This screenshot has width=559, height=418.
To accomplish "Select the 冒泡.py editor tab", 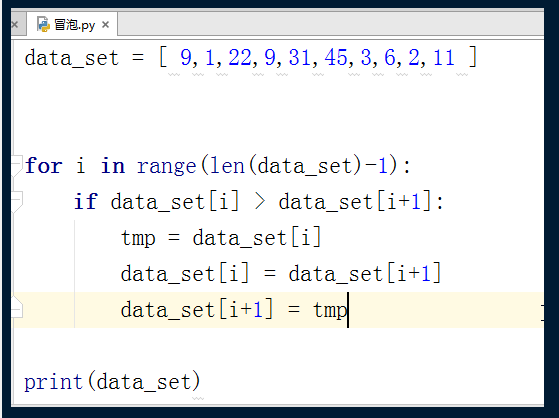I will [x=72, y=25].
